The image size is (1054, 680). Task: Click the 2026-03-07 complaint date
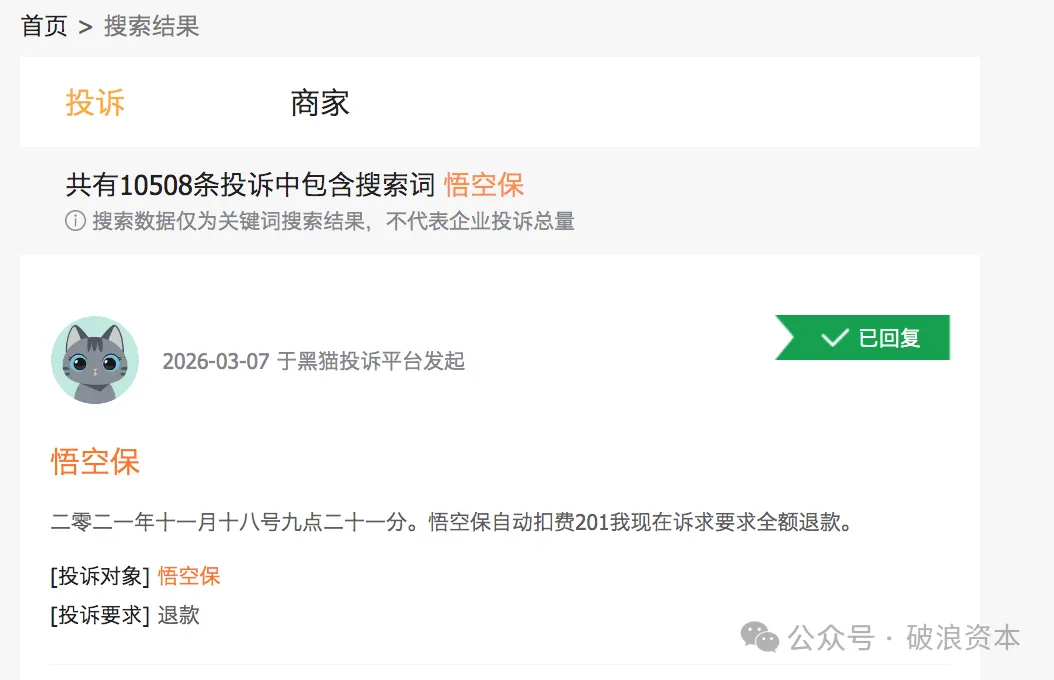216,361
